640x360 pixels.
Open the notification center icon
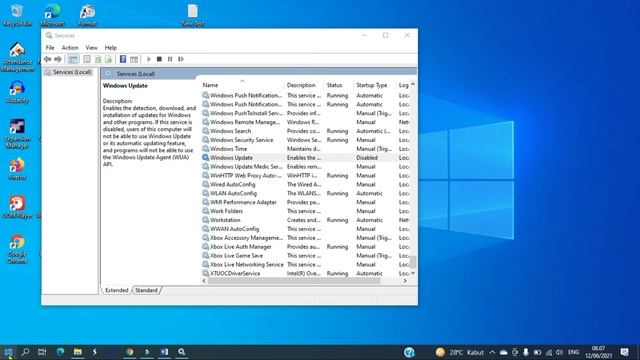click(624, 352)
